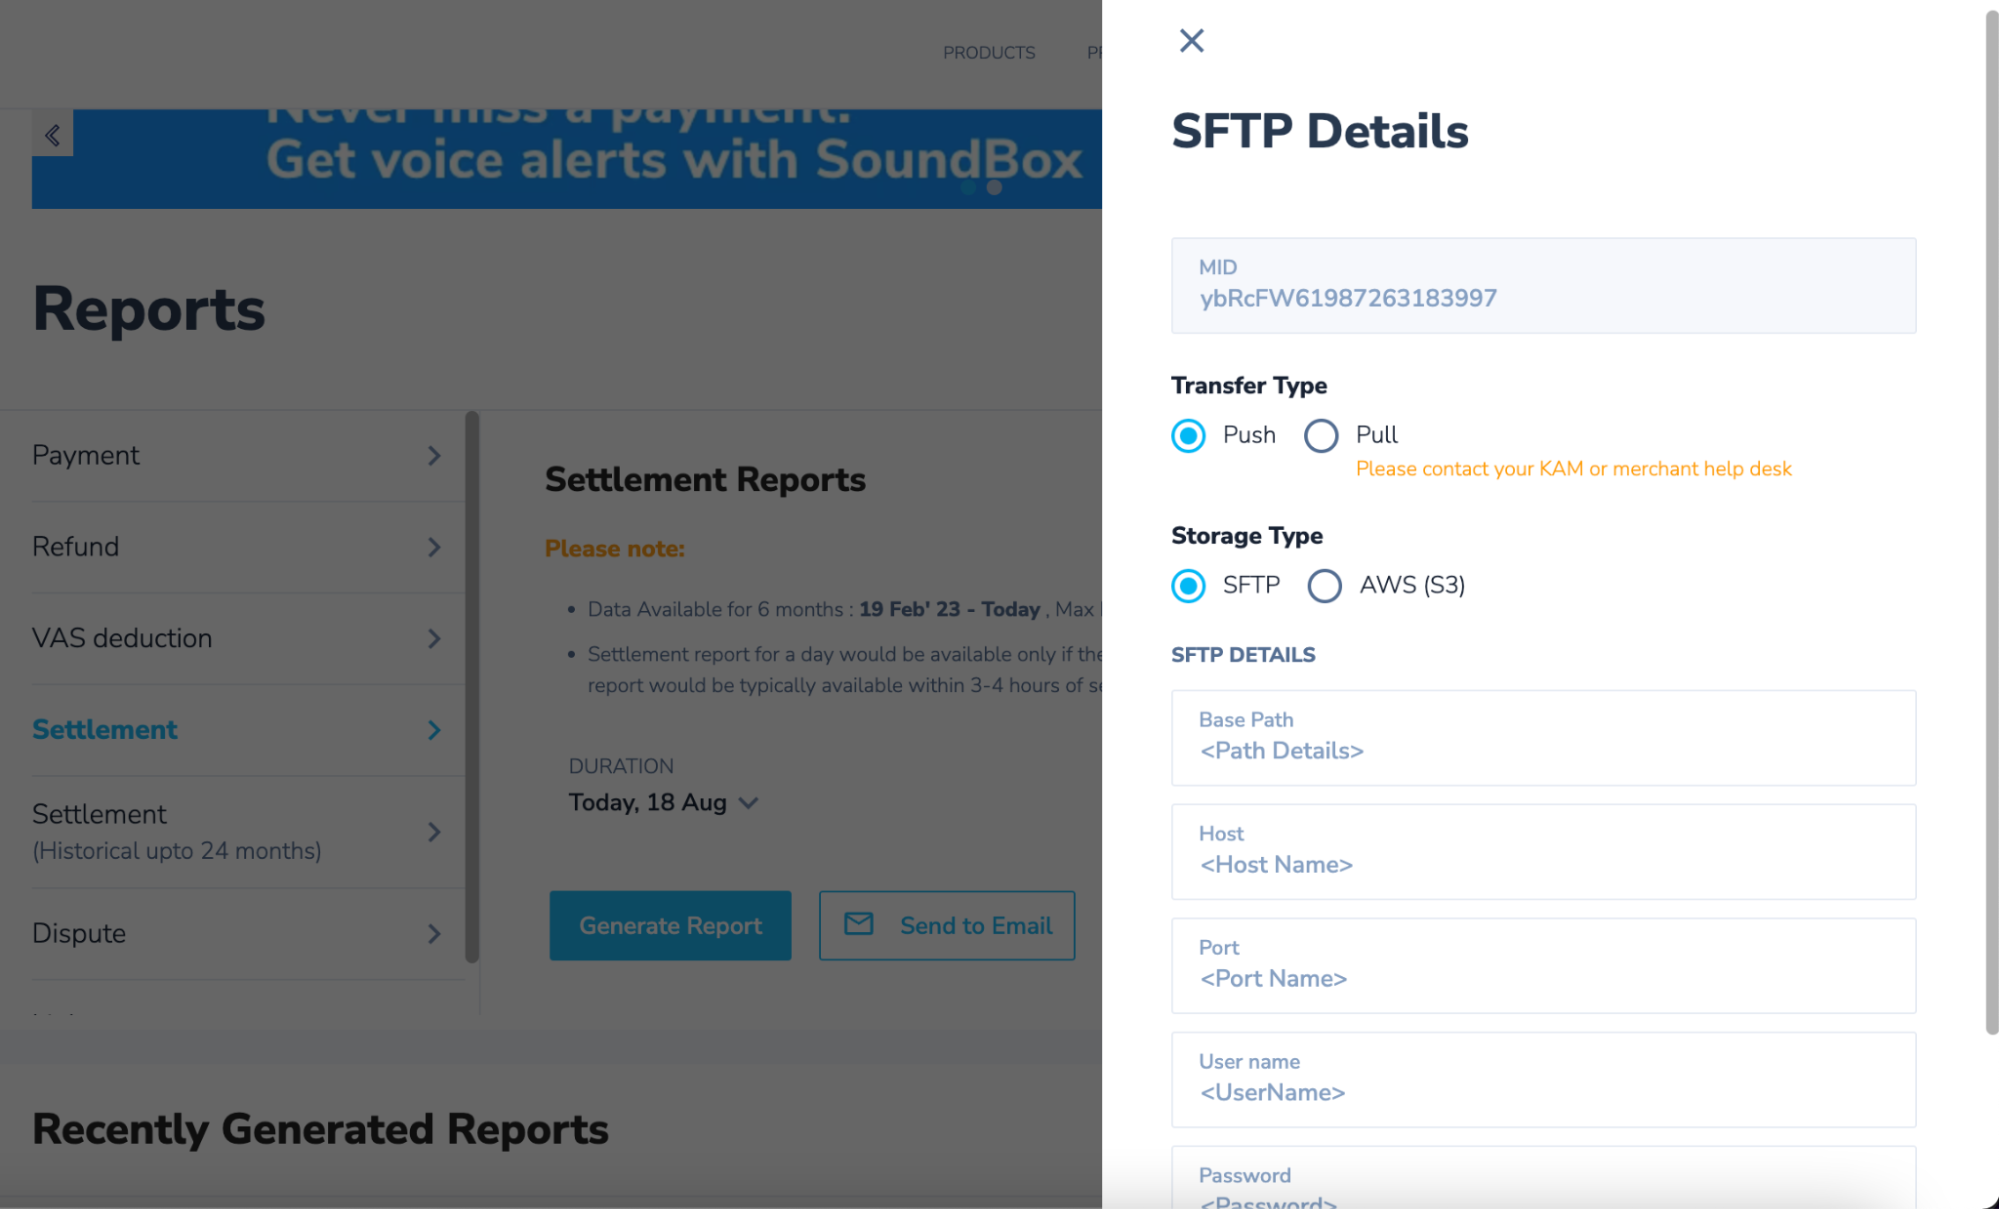Image resolution: width=1999 pixels, height=1210 pixels.
Task: Open the Duration dropdown Today, 18 Aug
Action: (664, 802)
